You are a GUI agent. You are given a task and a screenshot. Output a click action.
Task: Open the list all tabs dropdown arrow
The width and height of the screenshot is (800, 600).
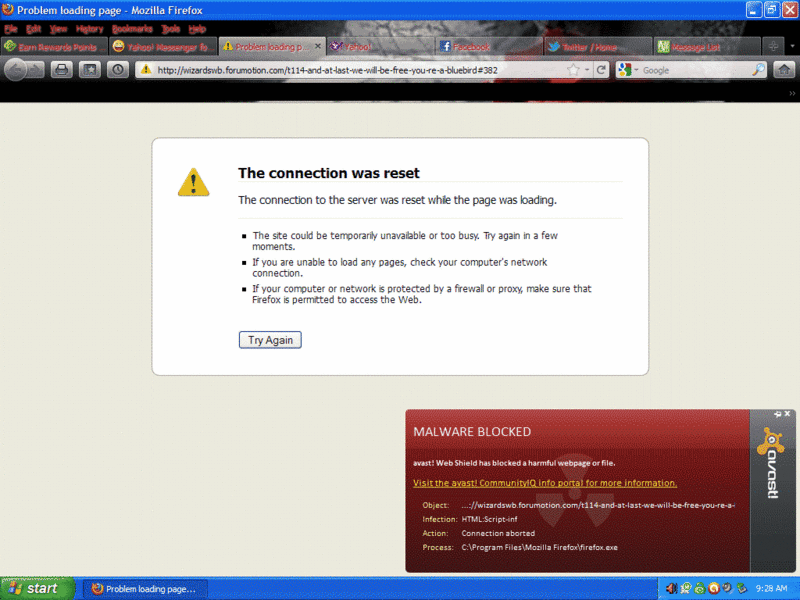coord(792,46)
